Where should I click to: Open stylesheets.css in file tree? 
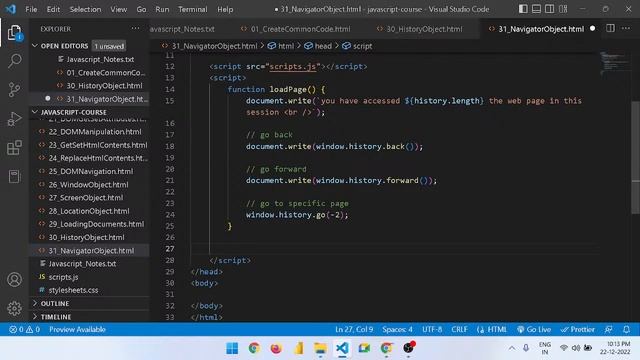(x=73, y=290)
